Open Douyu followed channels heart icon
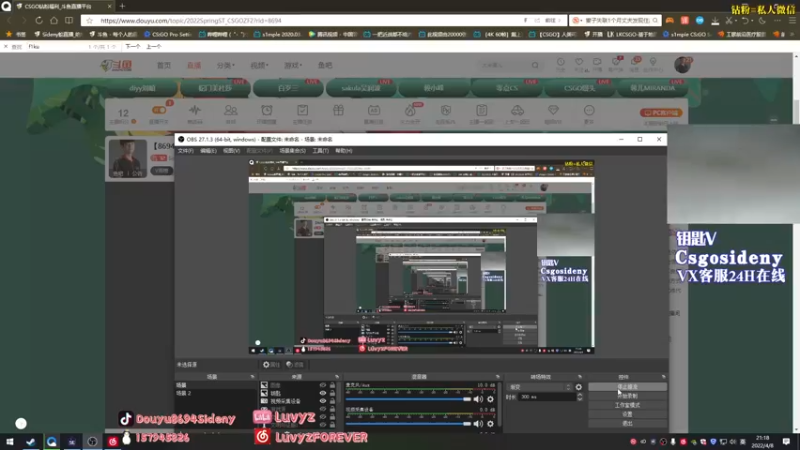800x450 pixels. (579, 64)
